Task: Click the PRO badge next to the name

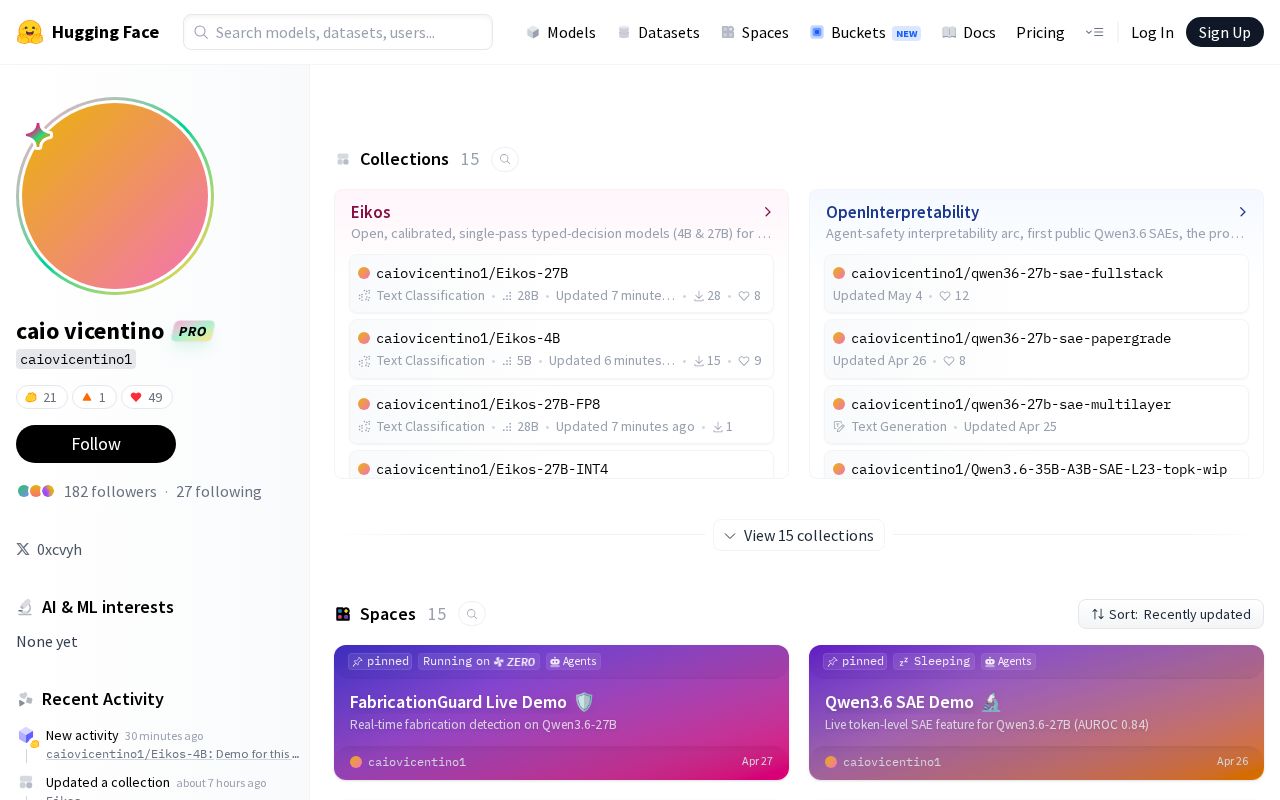Action: click(x=193, y=331)
